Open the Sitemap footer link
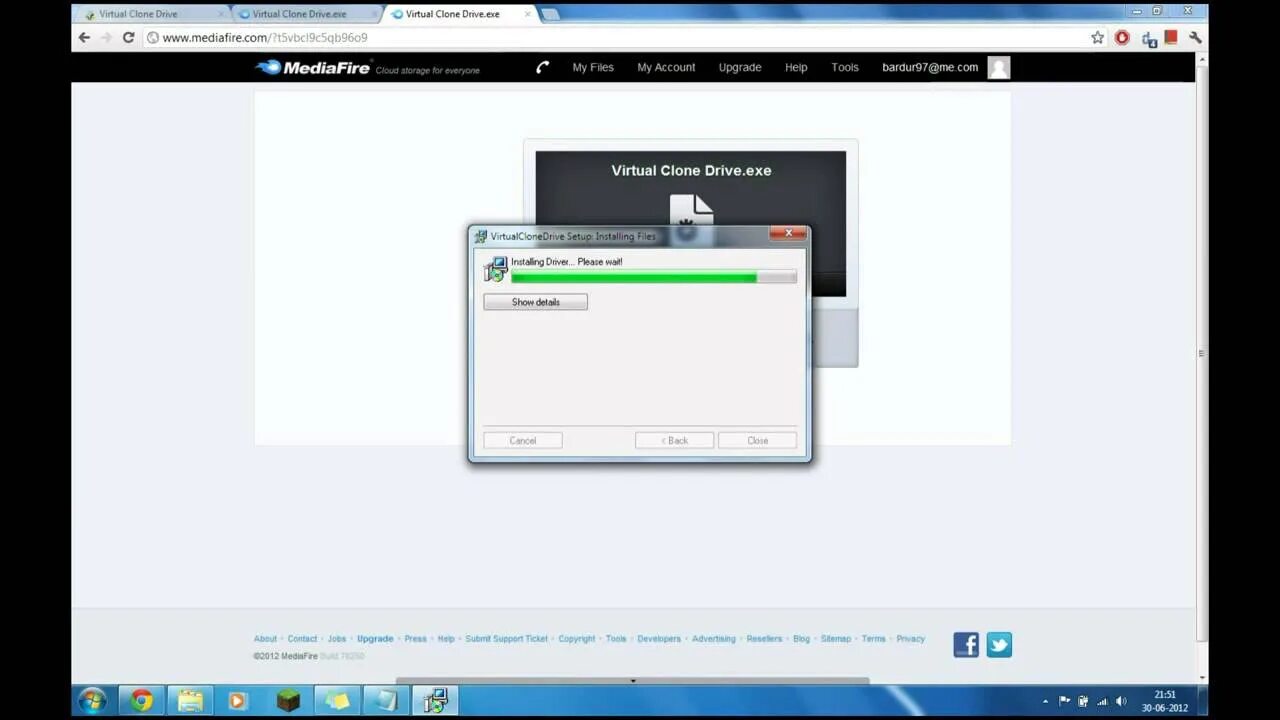 836,638
